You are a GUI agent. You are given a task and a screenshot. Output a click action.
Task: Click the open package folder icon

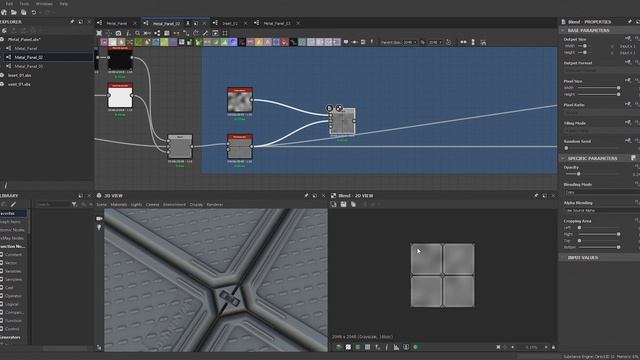pyautogui.click(x=13, y=13)
